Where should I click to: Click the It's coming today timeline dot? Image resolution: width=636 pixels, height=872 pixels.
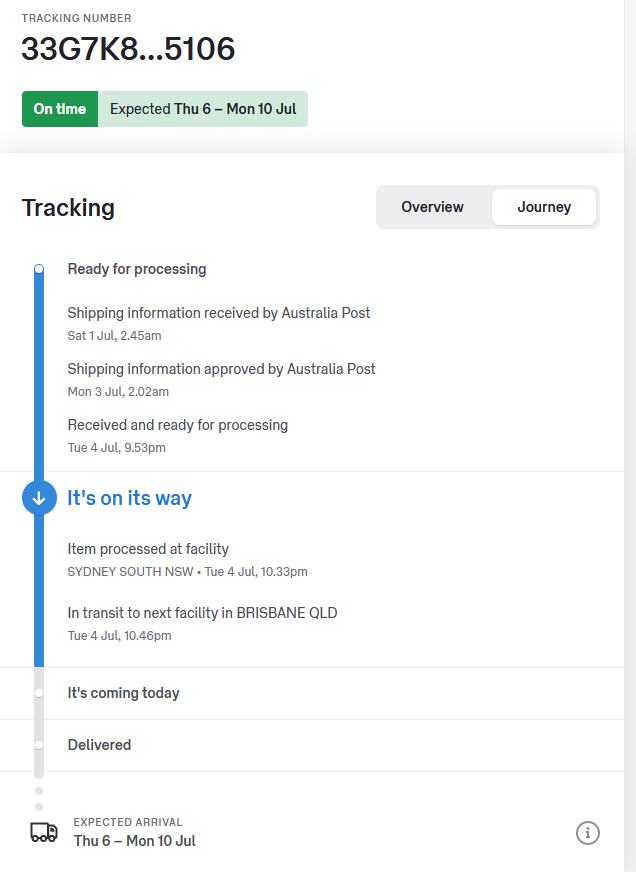39,693
